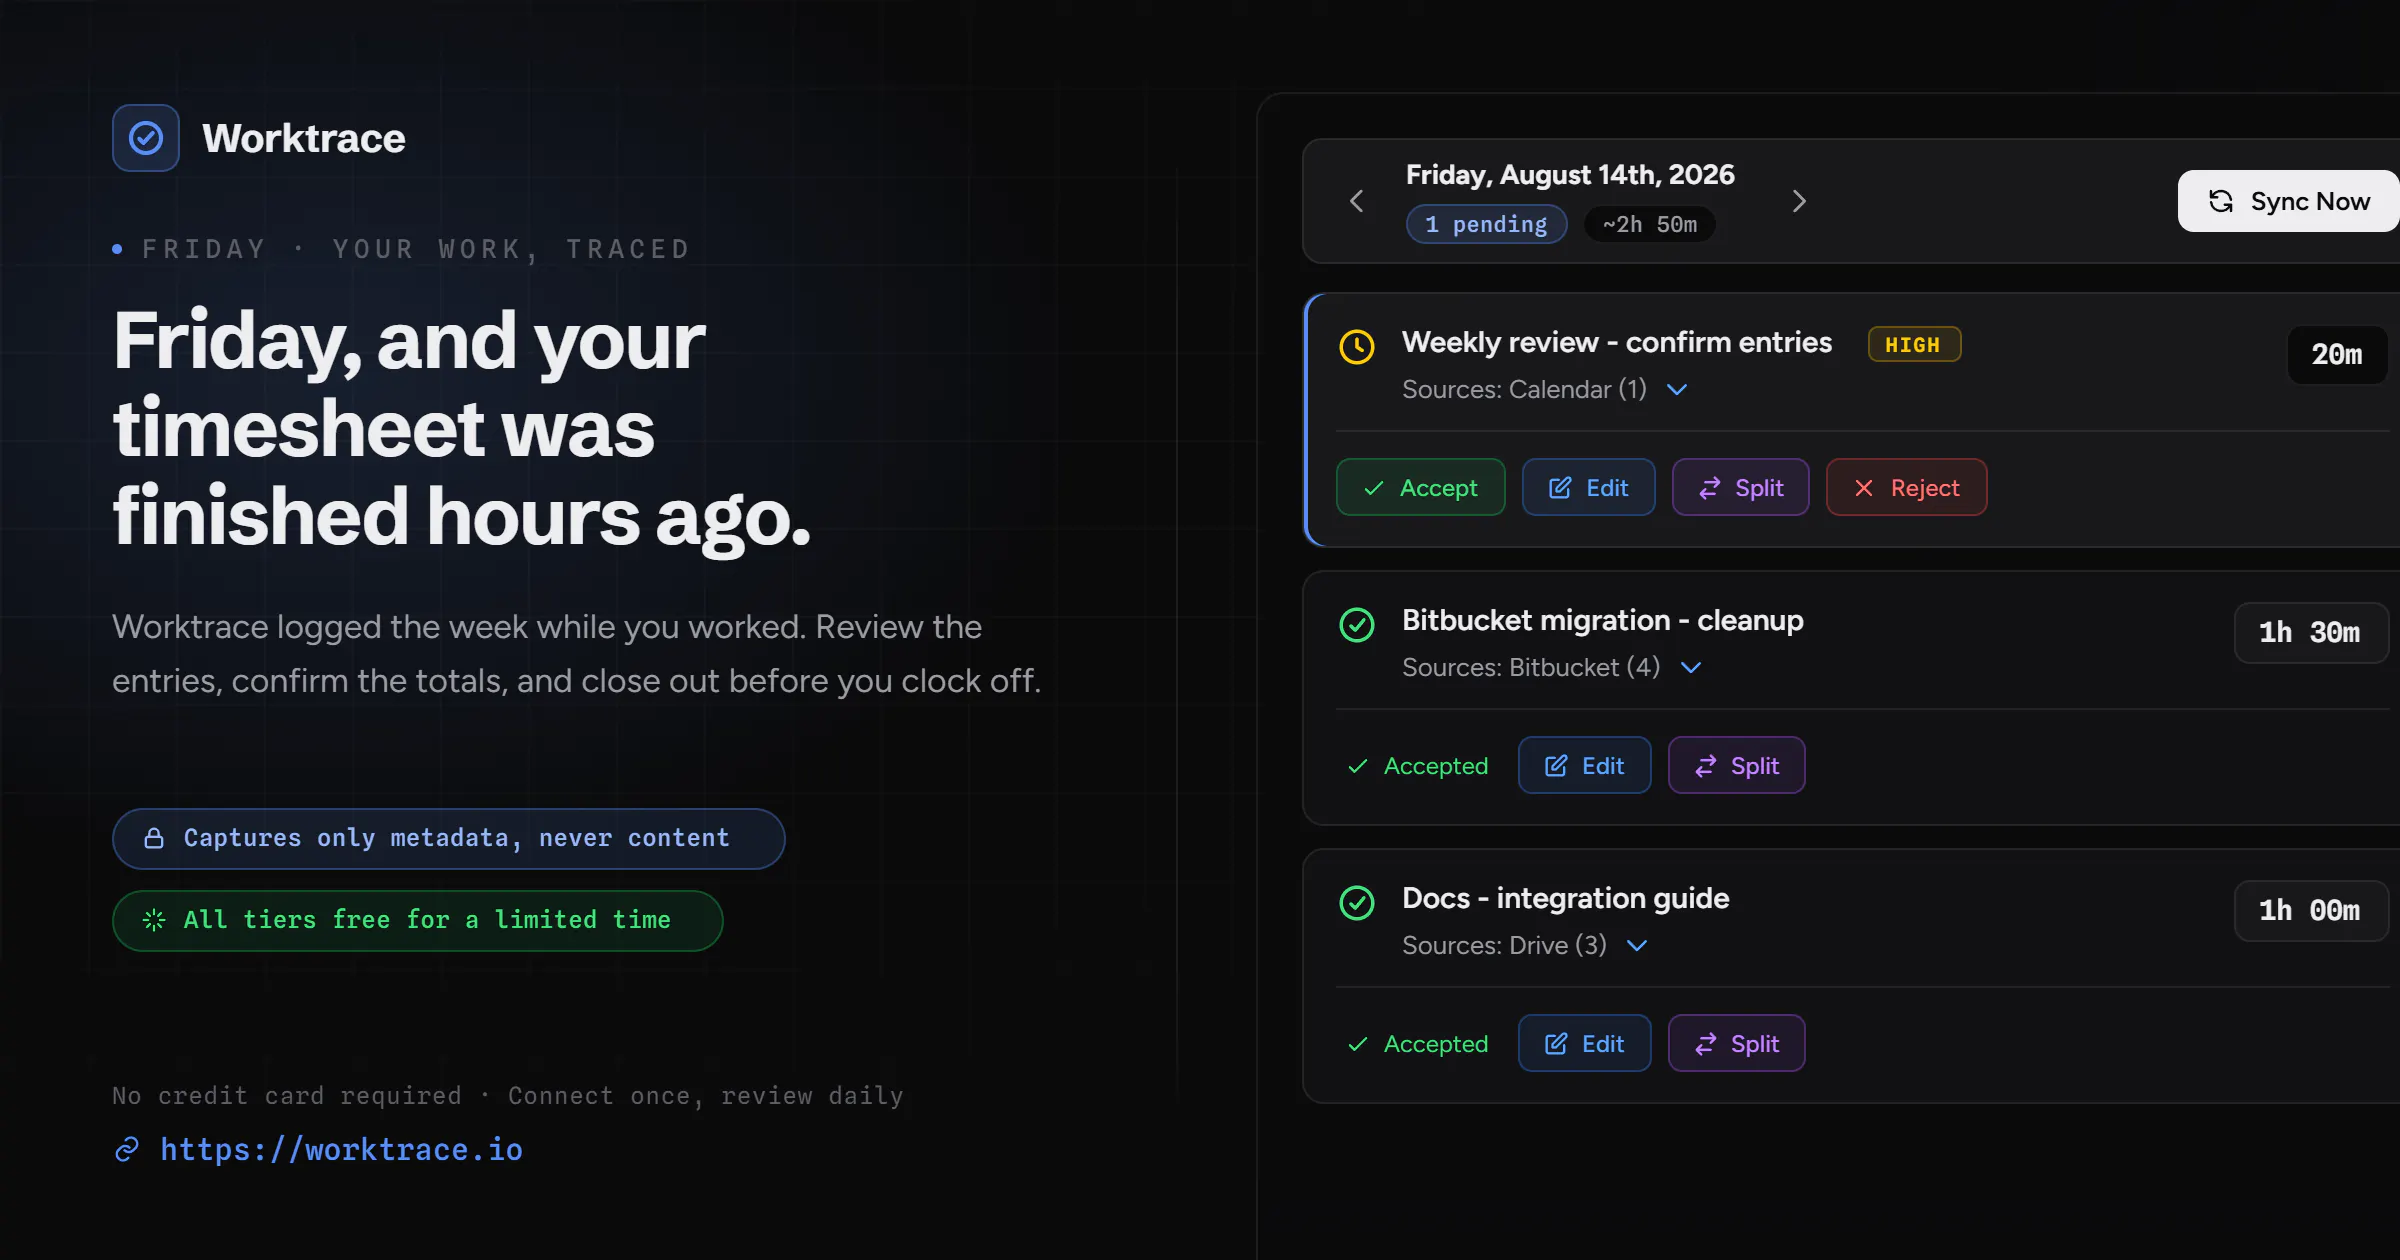Viewport: 2400px width, 1260px height.
Task: Go to previous day with left chevron
Action: [1357, 201]
